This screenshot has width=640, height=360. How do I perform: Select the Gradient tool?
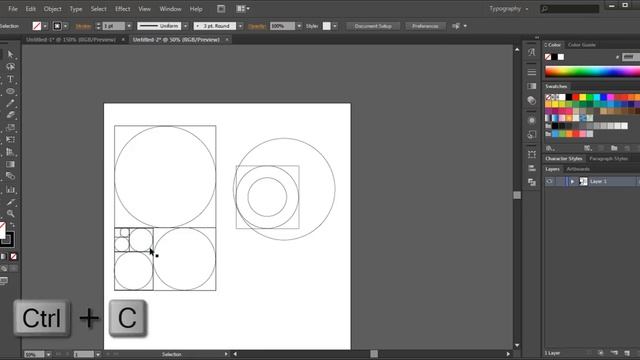pos(10,164)
